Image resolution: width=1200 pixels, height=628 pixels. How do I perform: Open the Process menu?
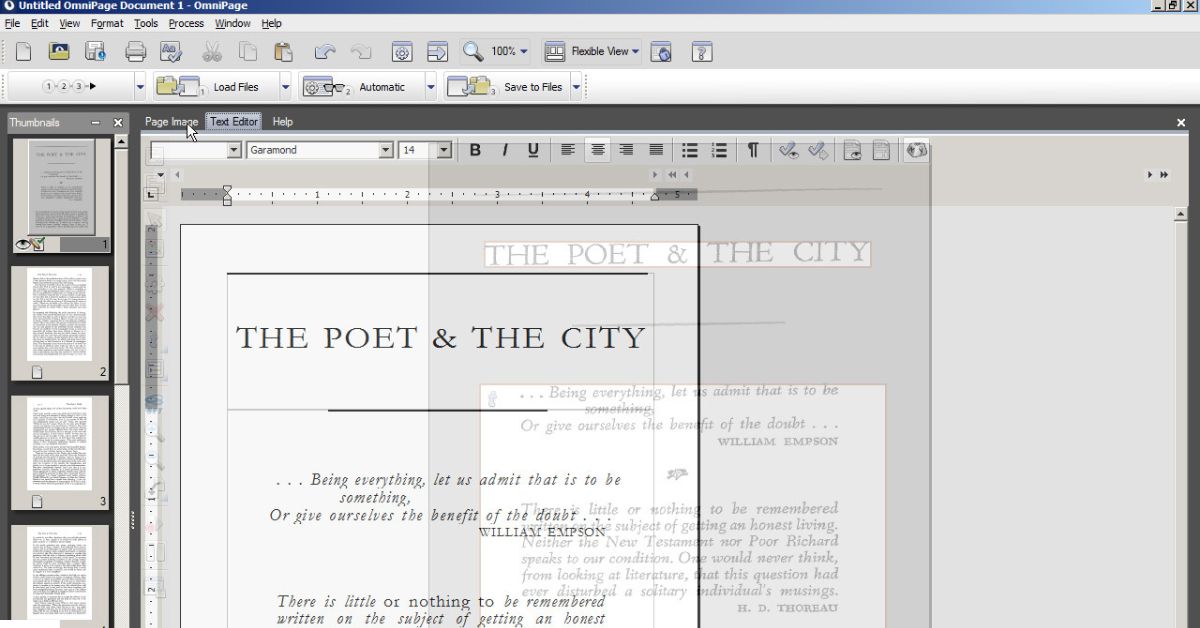[x=185, y=23]
